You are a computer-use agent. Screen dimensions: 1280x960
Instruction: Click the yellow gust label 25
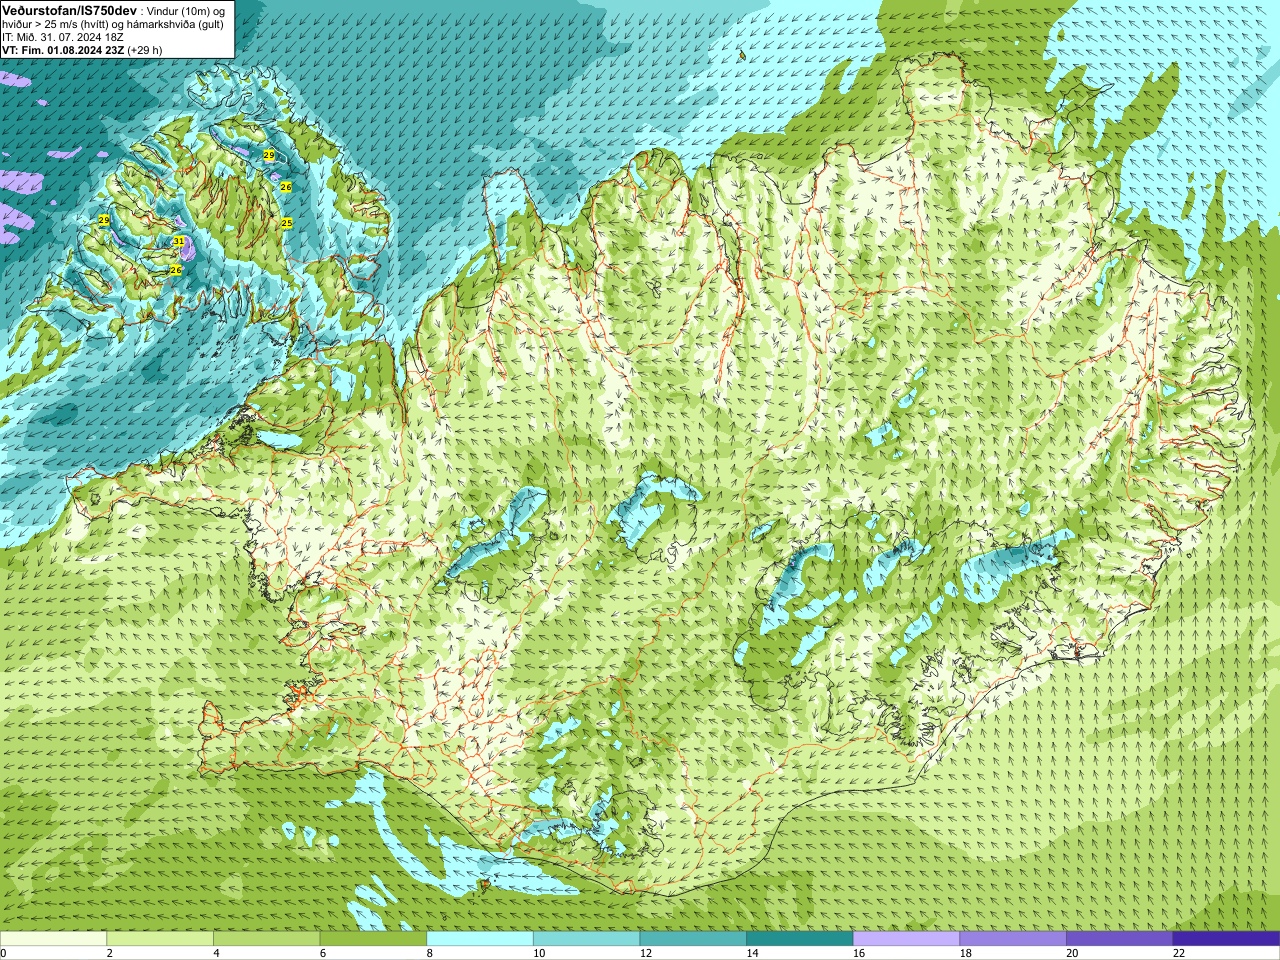(x=287, y=223)
